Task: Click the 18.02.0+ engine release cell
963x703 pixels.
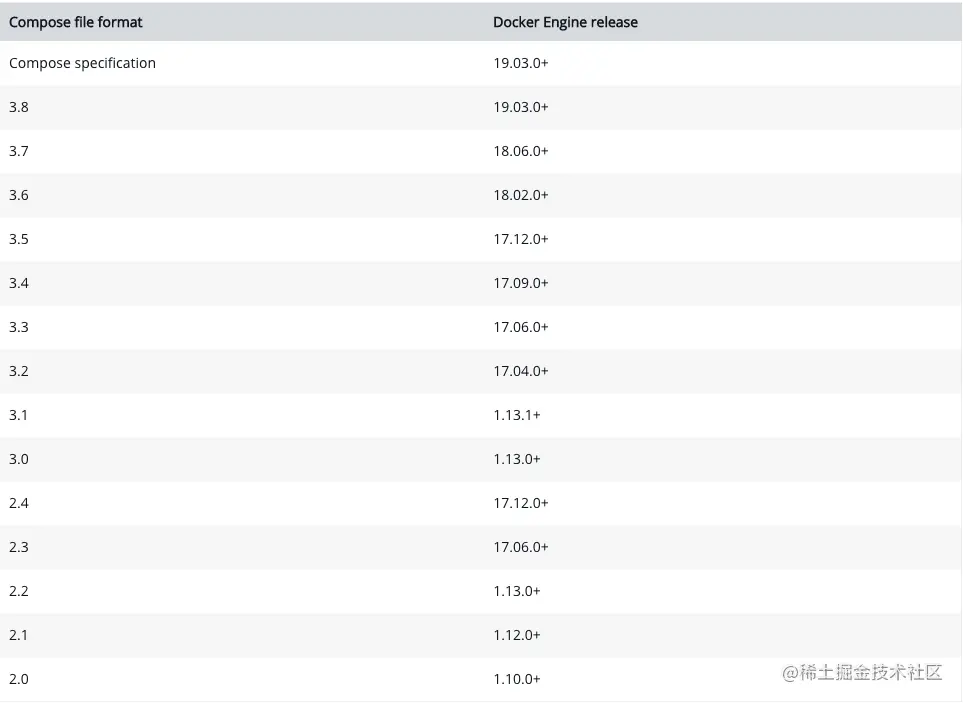Action: pos(521,195)
